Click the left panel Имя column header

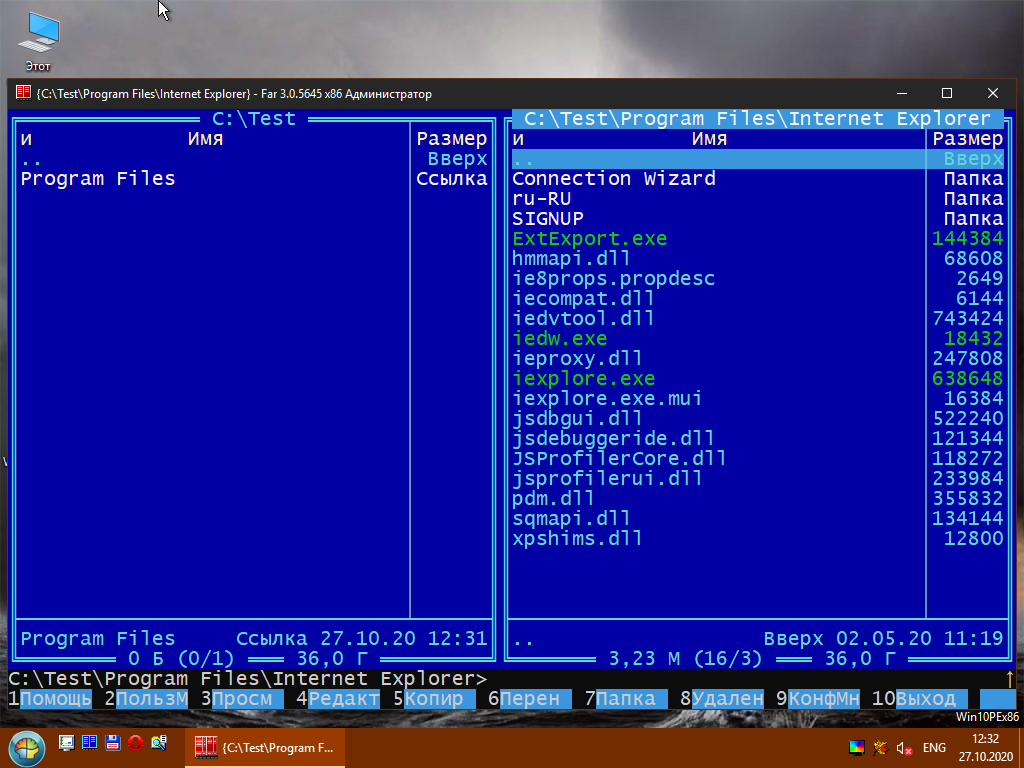(206, 139)
